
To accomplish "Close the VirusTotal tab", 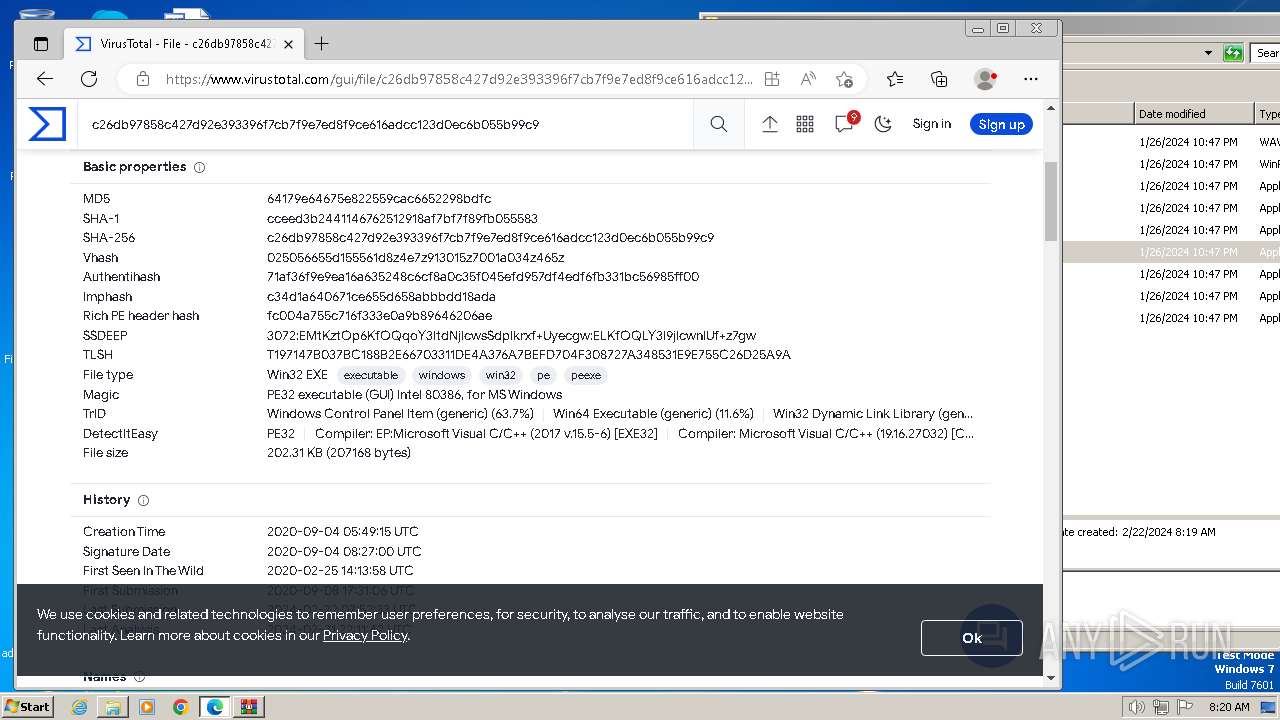I will [288, 44].
